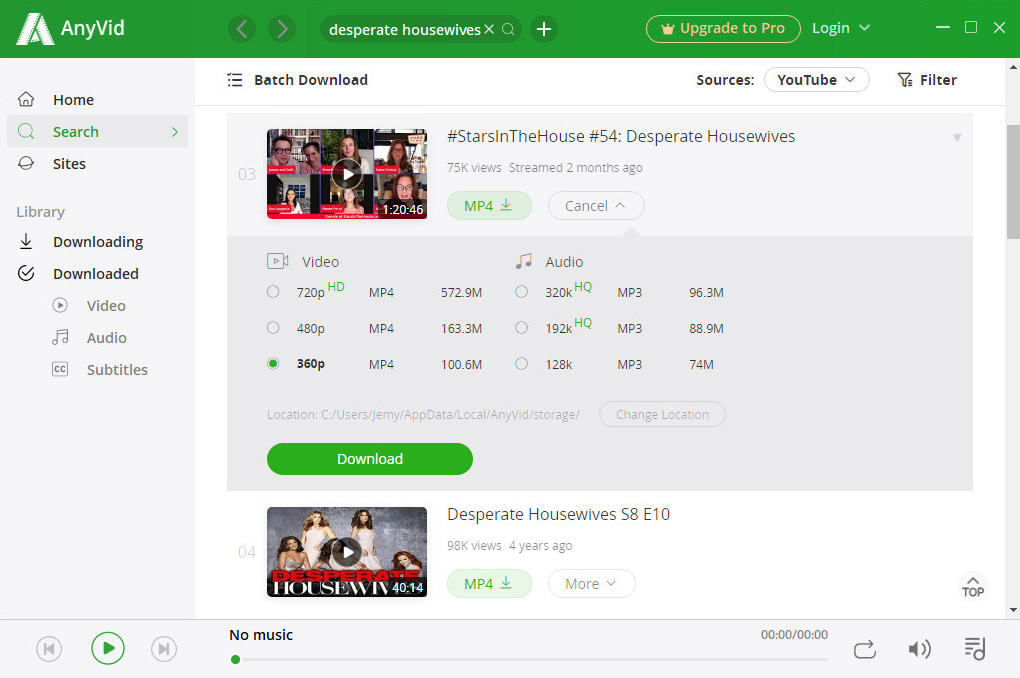Jump to top with the TOP button

973,587
